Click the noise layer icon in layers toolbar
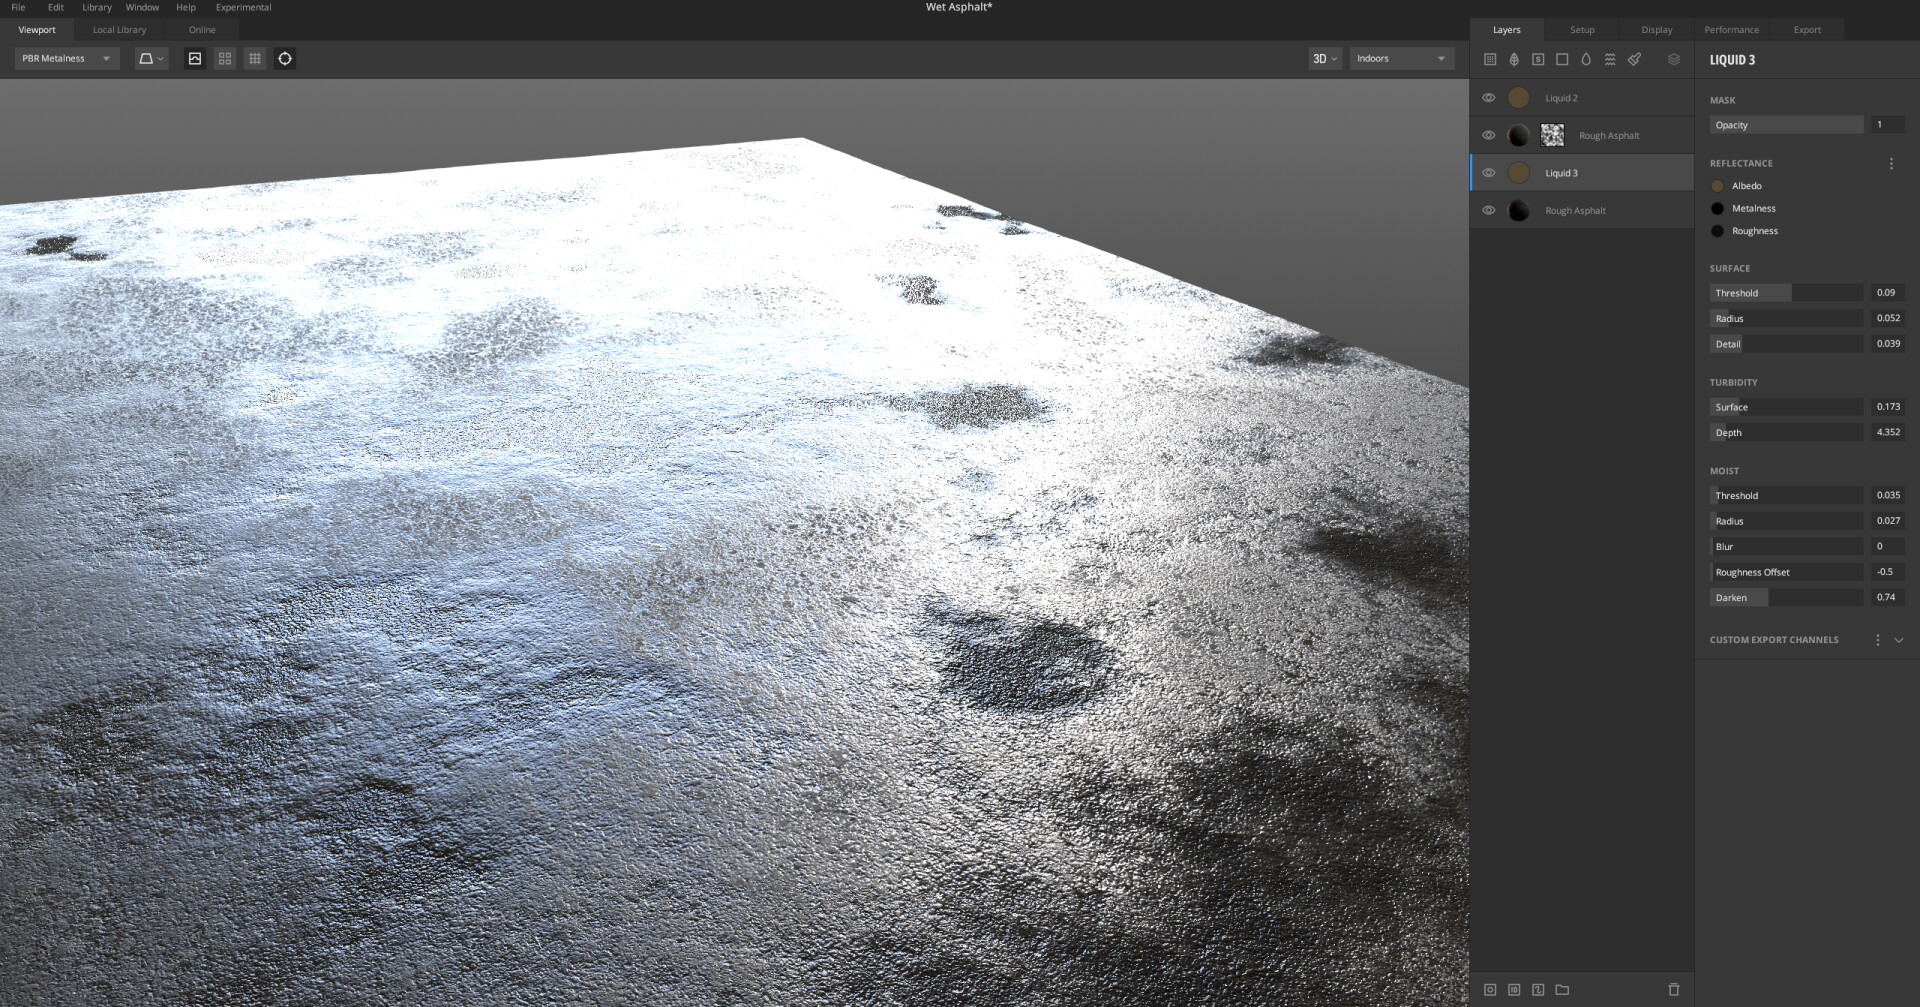Screen dimensions: 1920x1007 (x=1610, y=59)
